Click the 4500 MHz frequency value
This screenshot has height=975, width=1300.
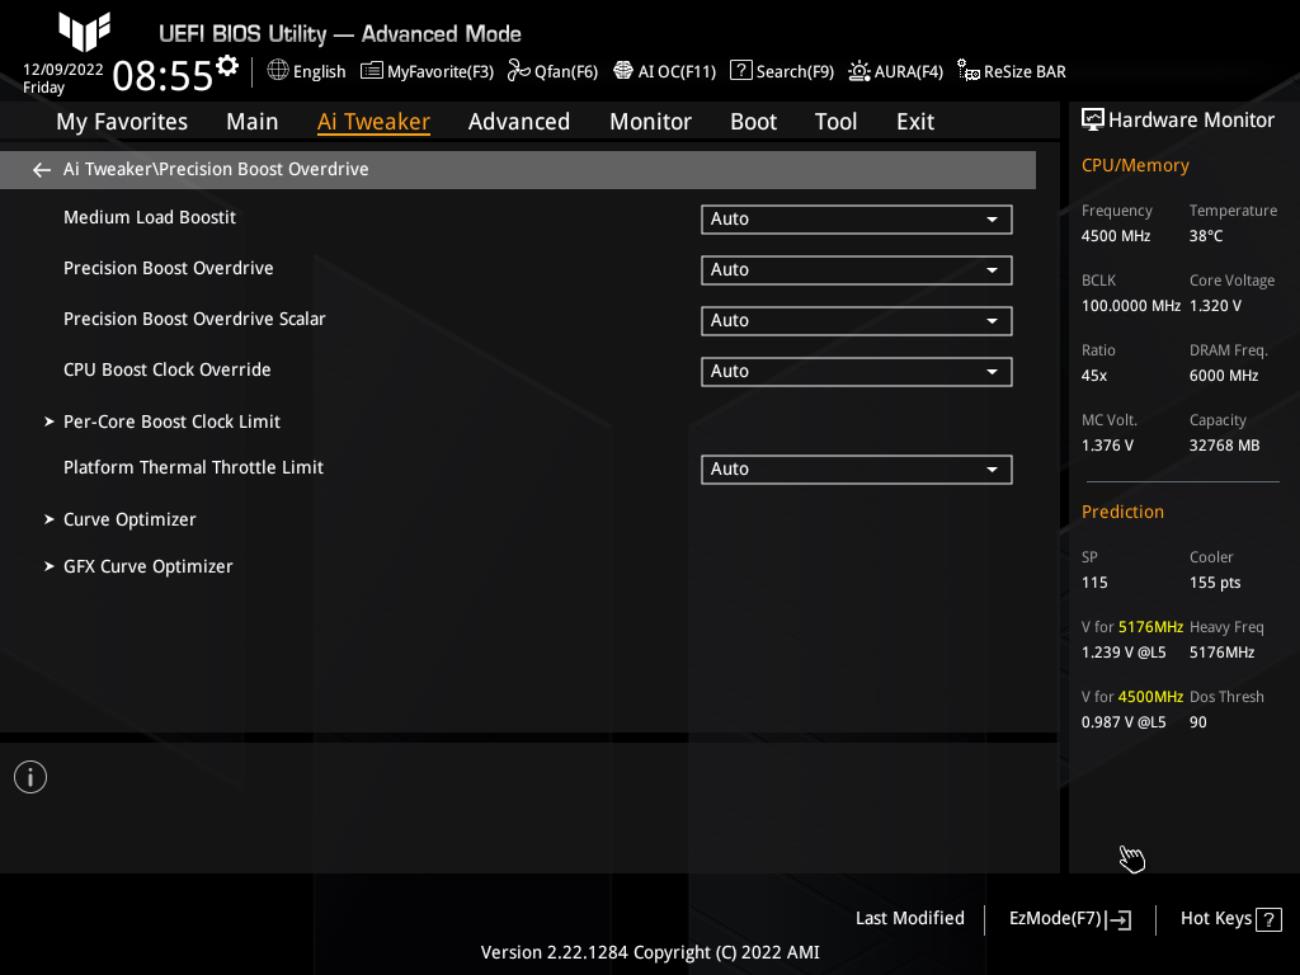pos(1116,236)
